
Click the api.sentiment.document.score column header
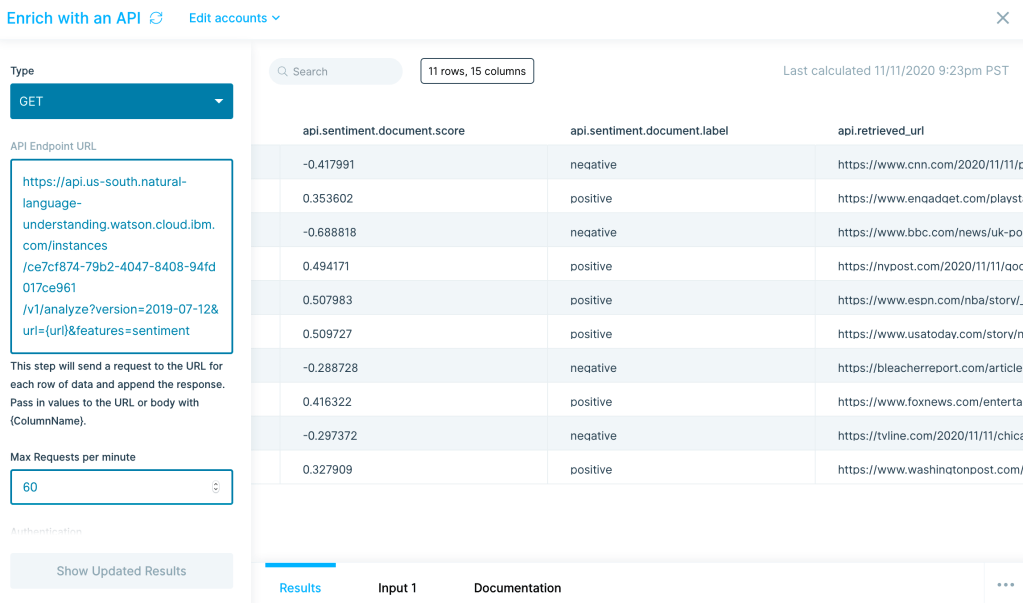(382, 131)
